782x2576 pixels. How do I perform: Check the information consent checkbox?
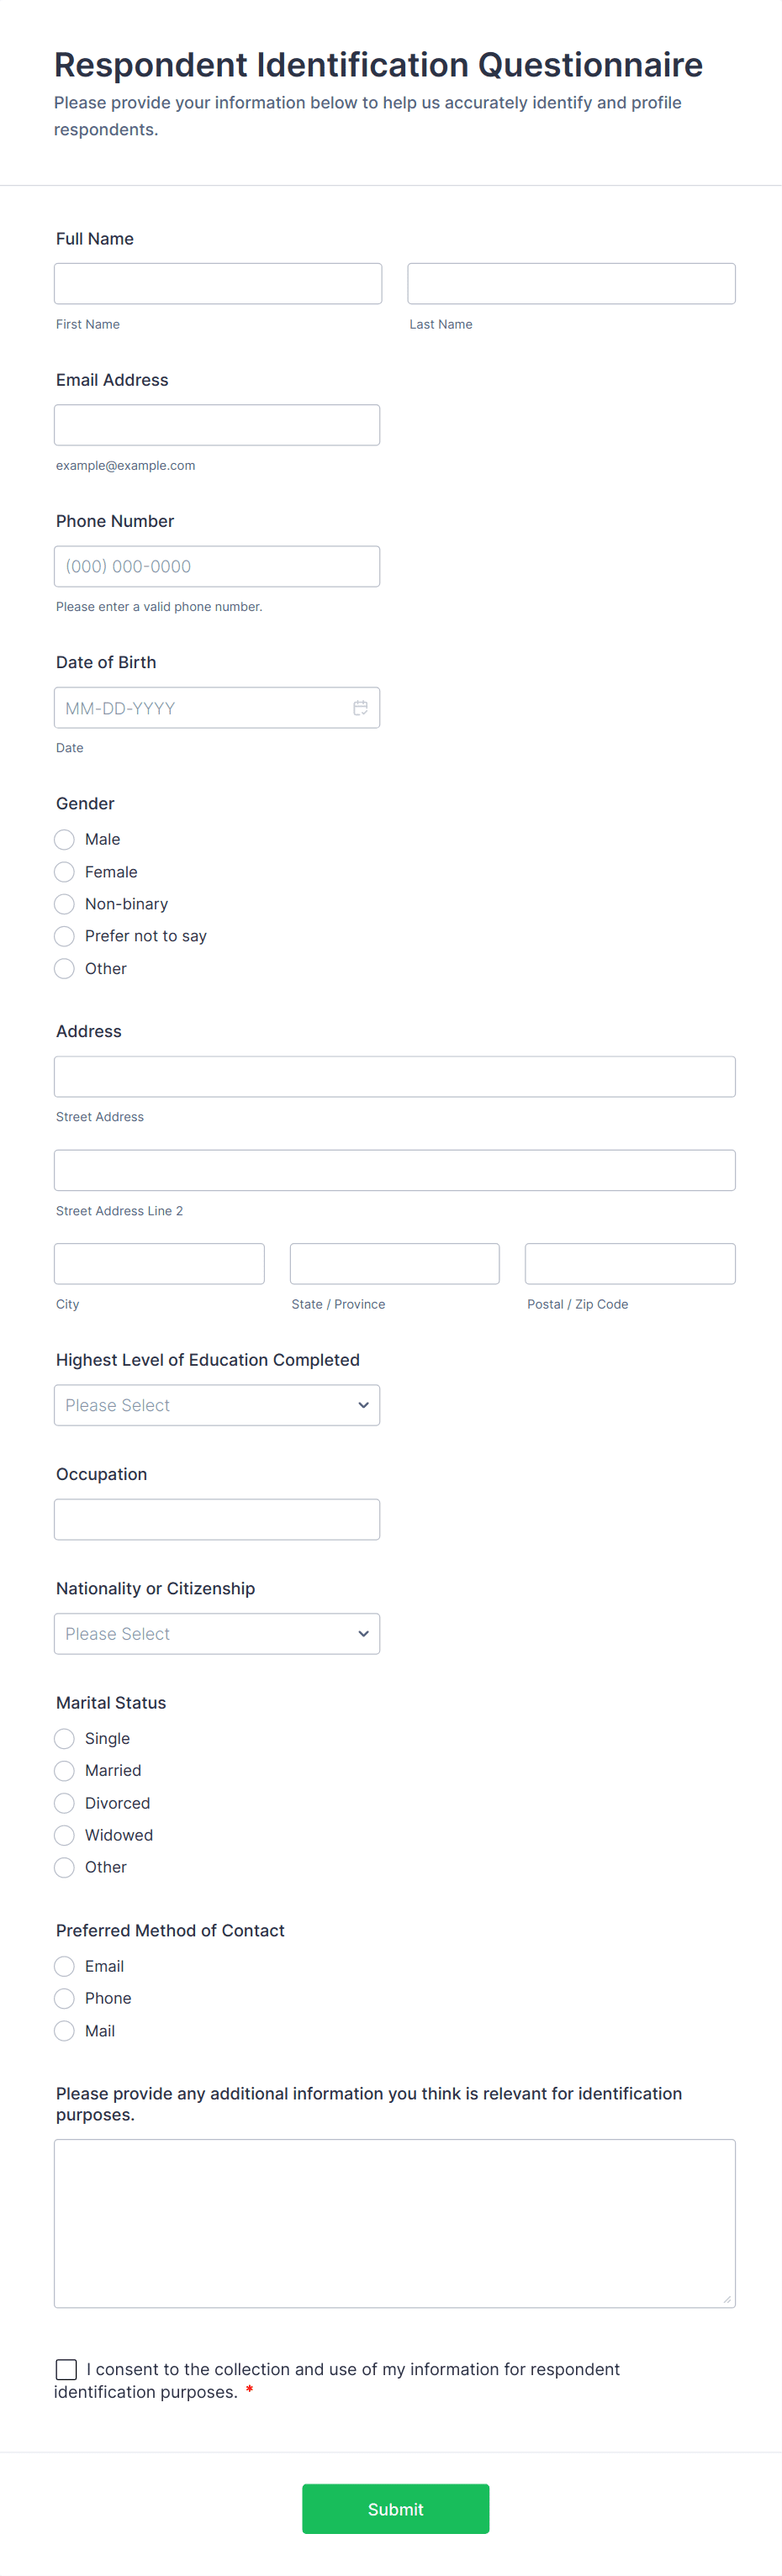(67, 2369)
